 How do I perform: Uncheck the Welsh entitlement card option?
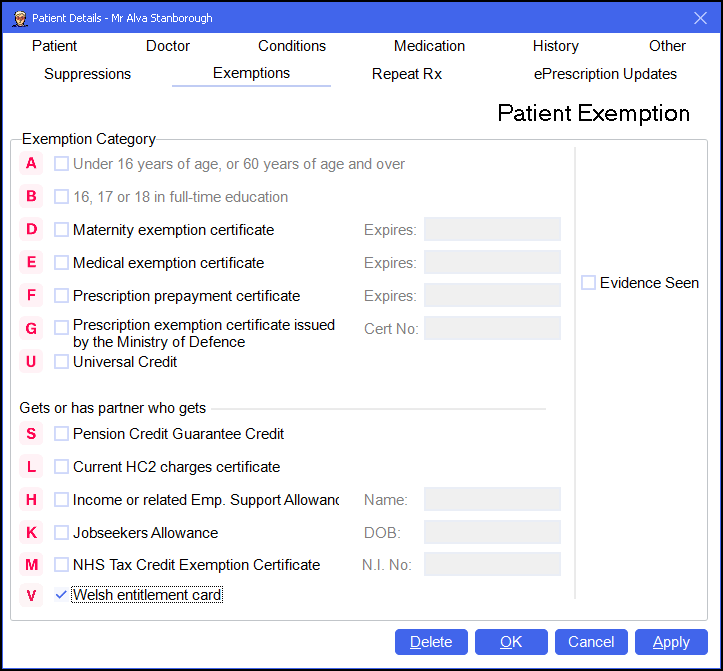tap(62, 596)
